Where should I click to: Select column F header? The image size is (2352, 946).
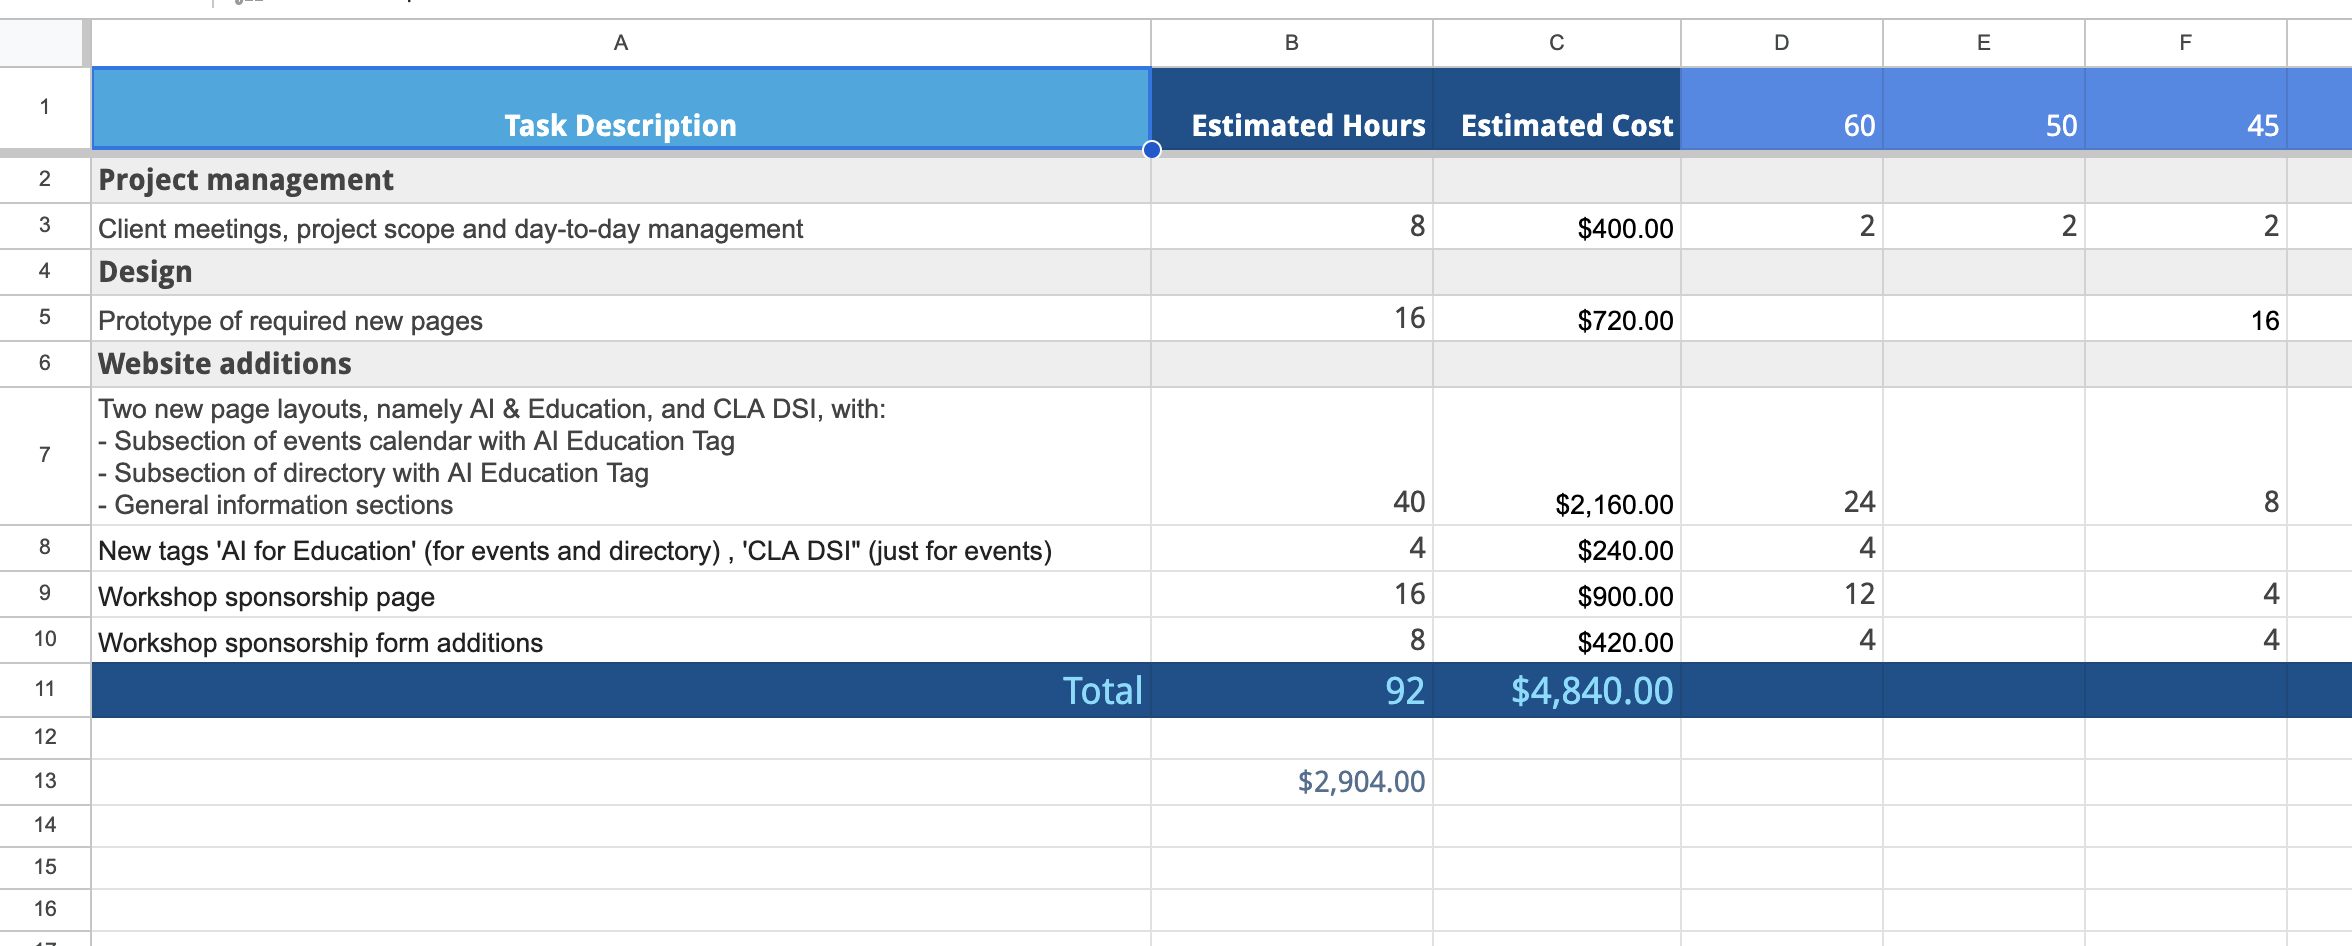click(x=2185, y=43)
